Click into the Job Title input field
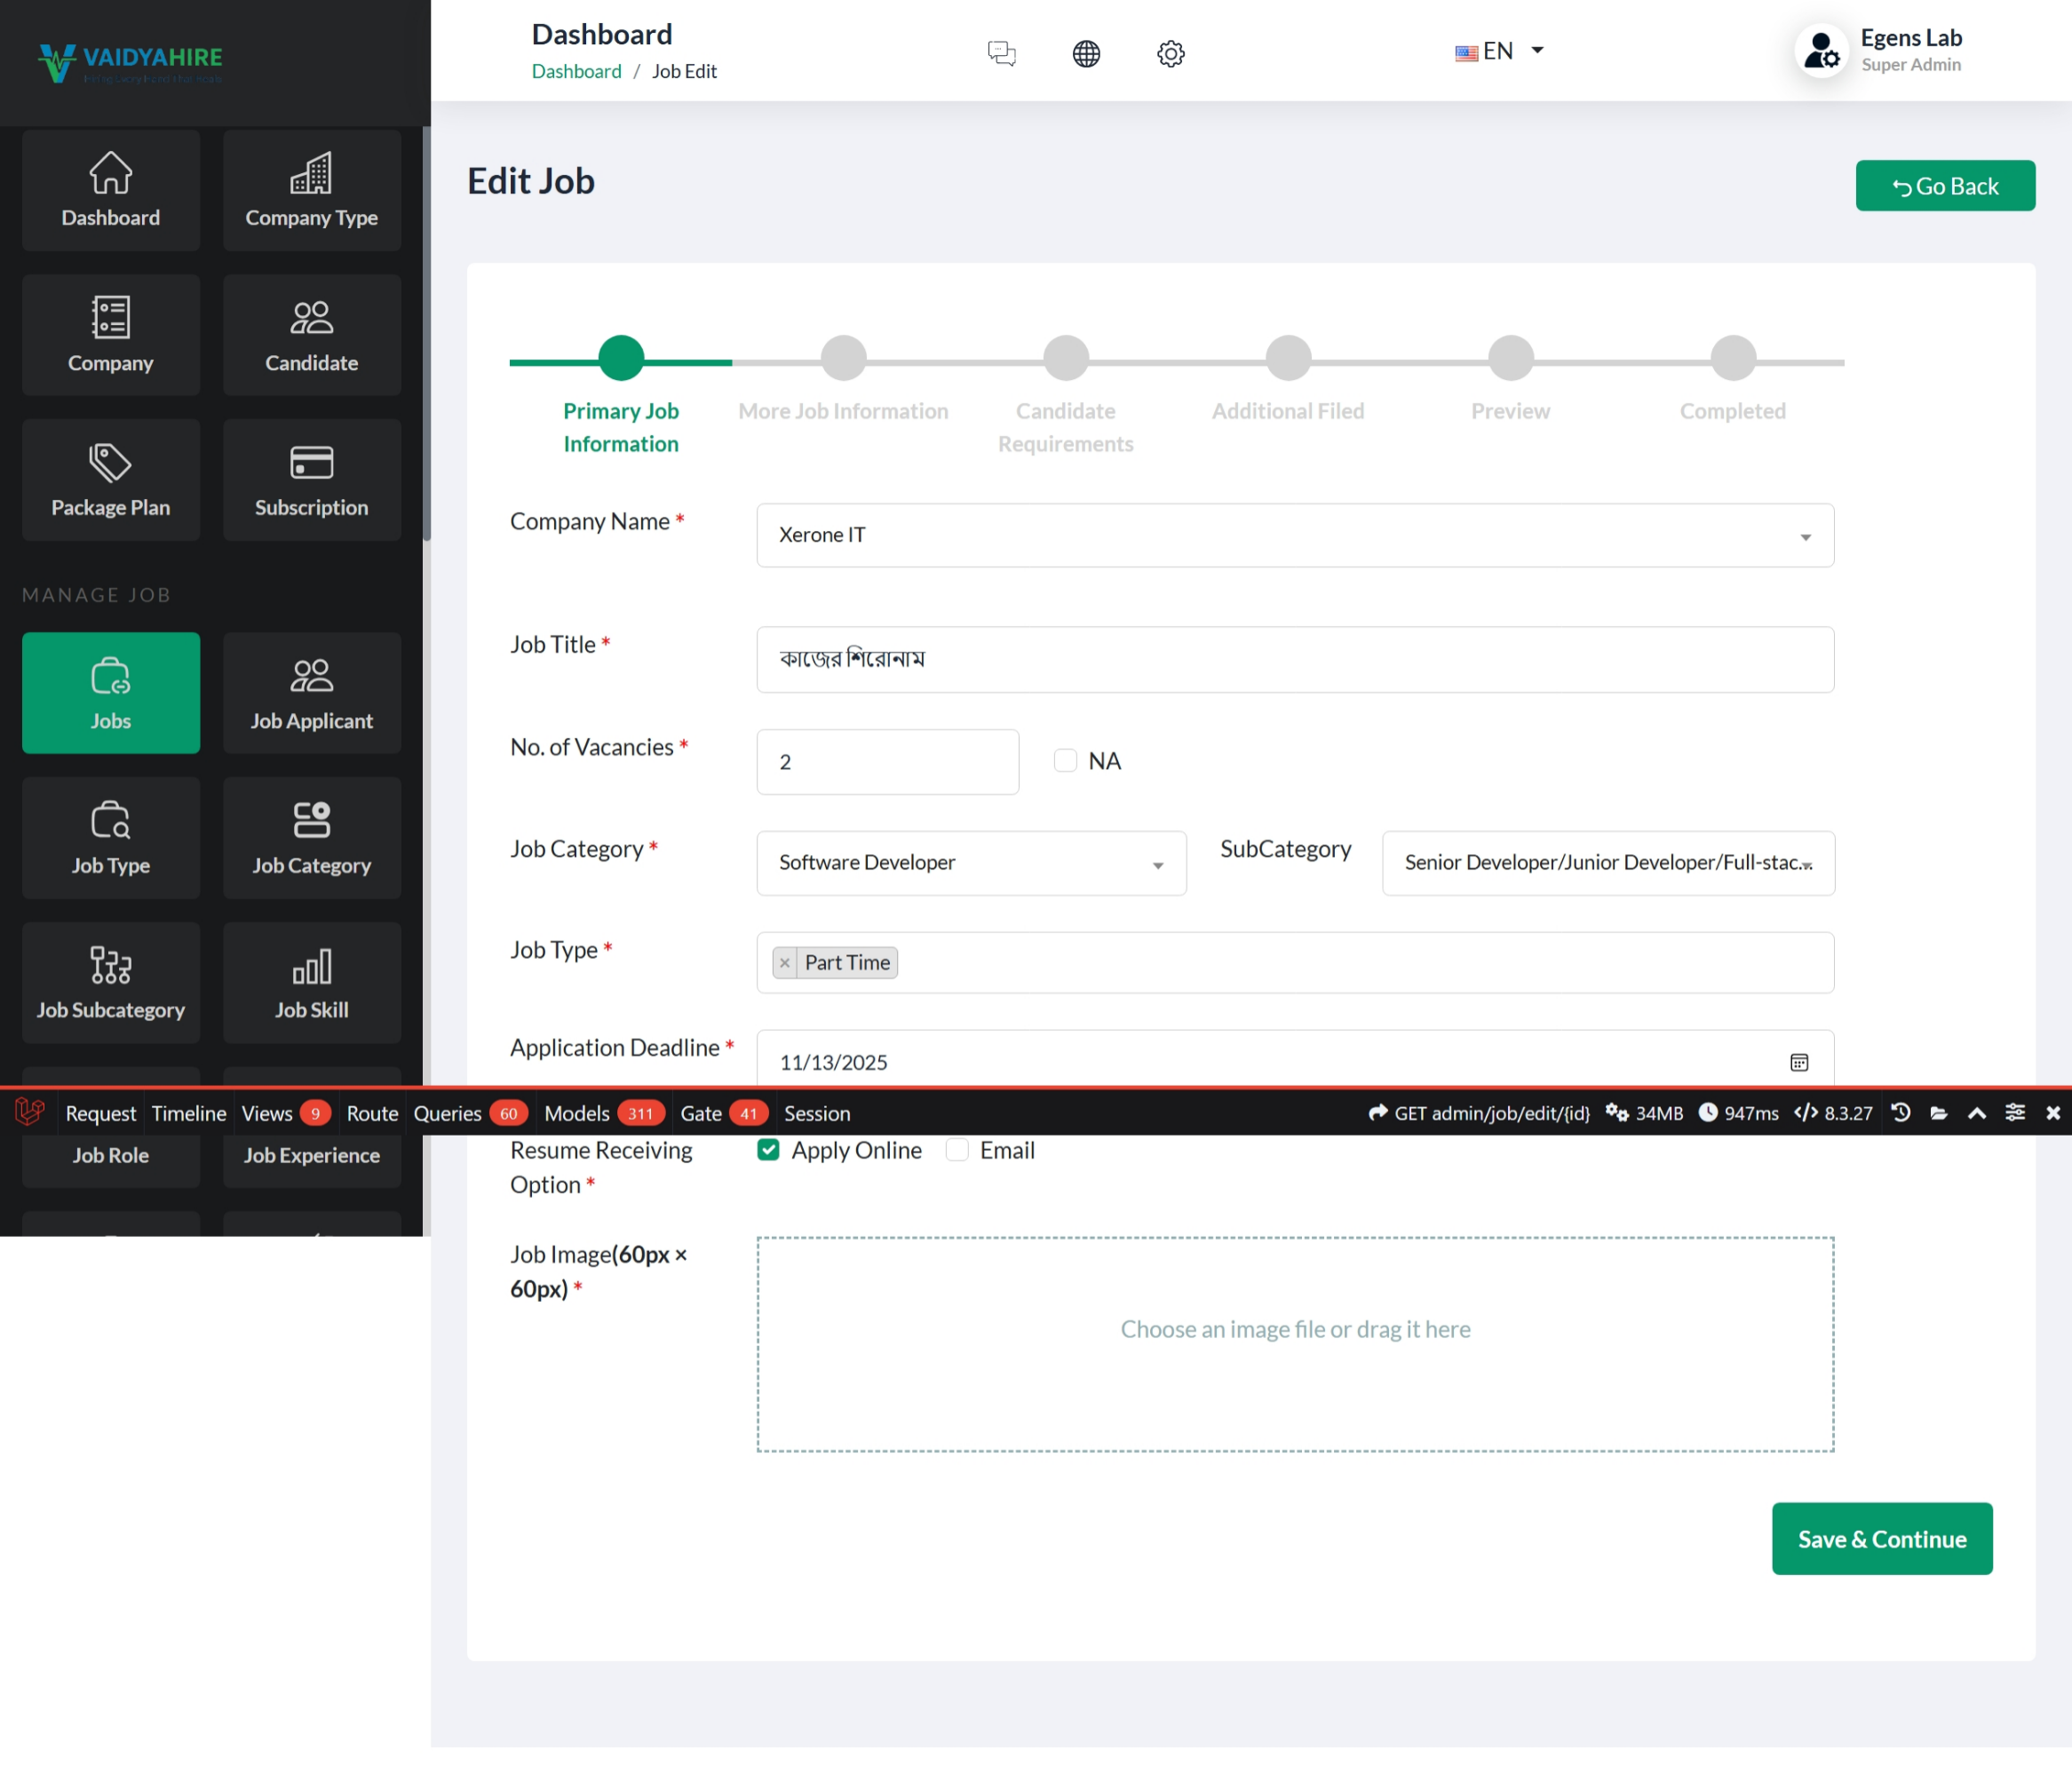 coord(1294,659)
